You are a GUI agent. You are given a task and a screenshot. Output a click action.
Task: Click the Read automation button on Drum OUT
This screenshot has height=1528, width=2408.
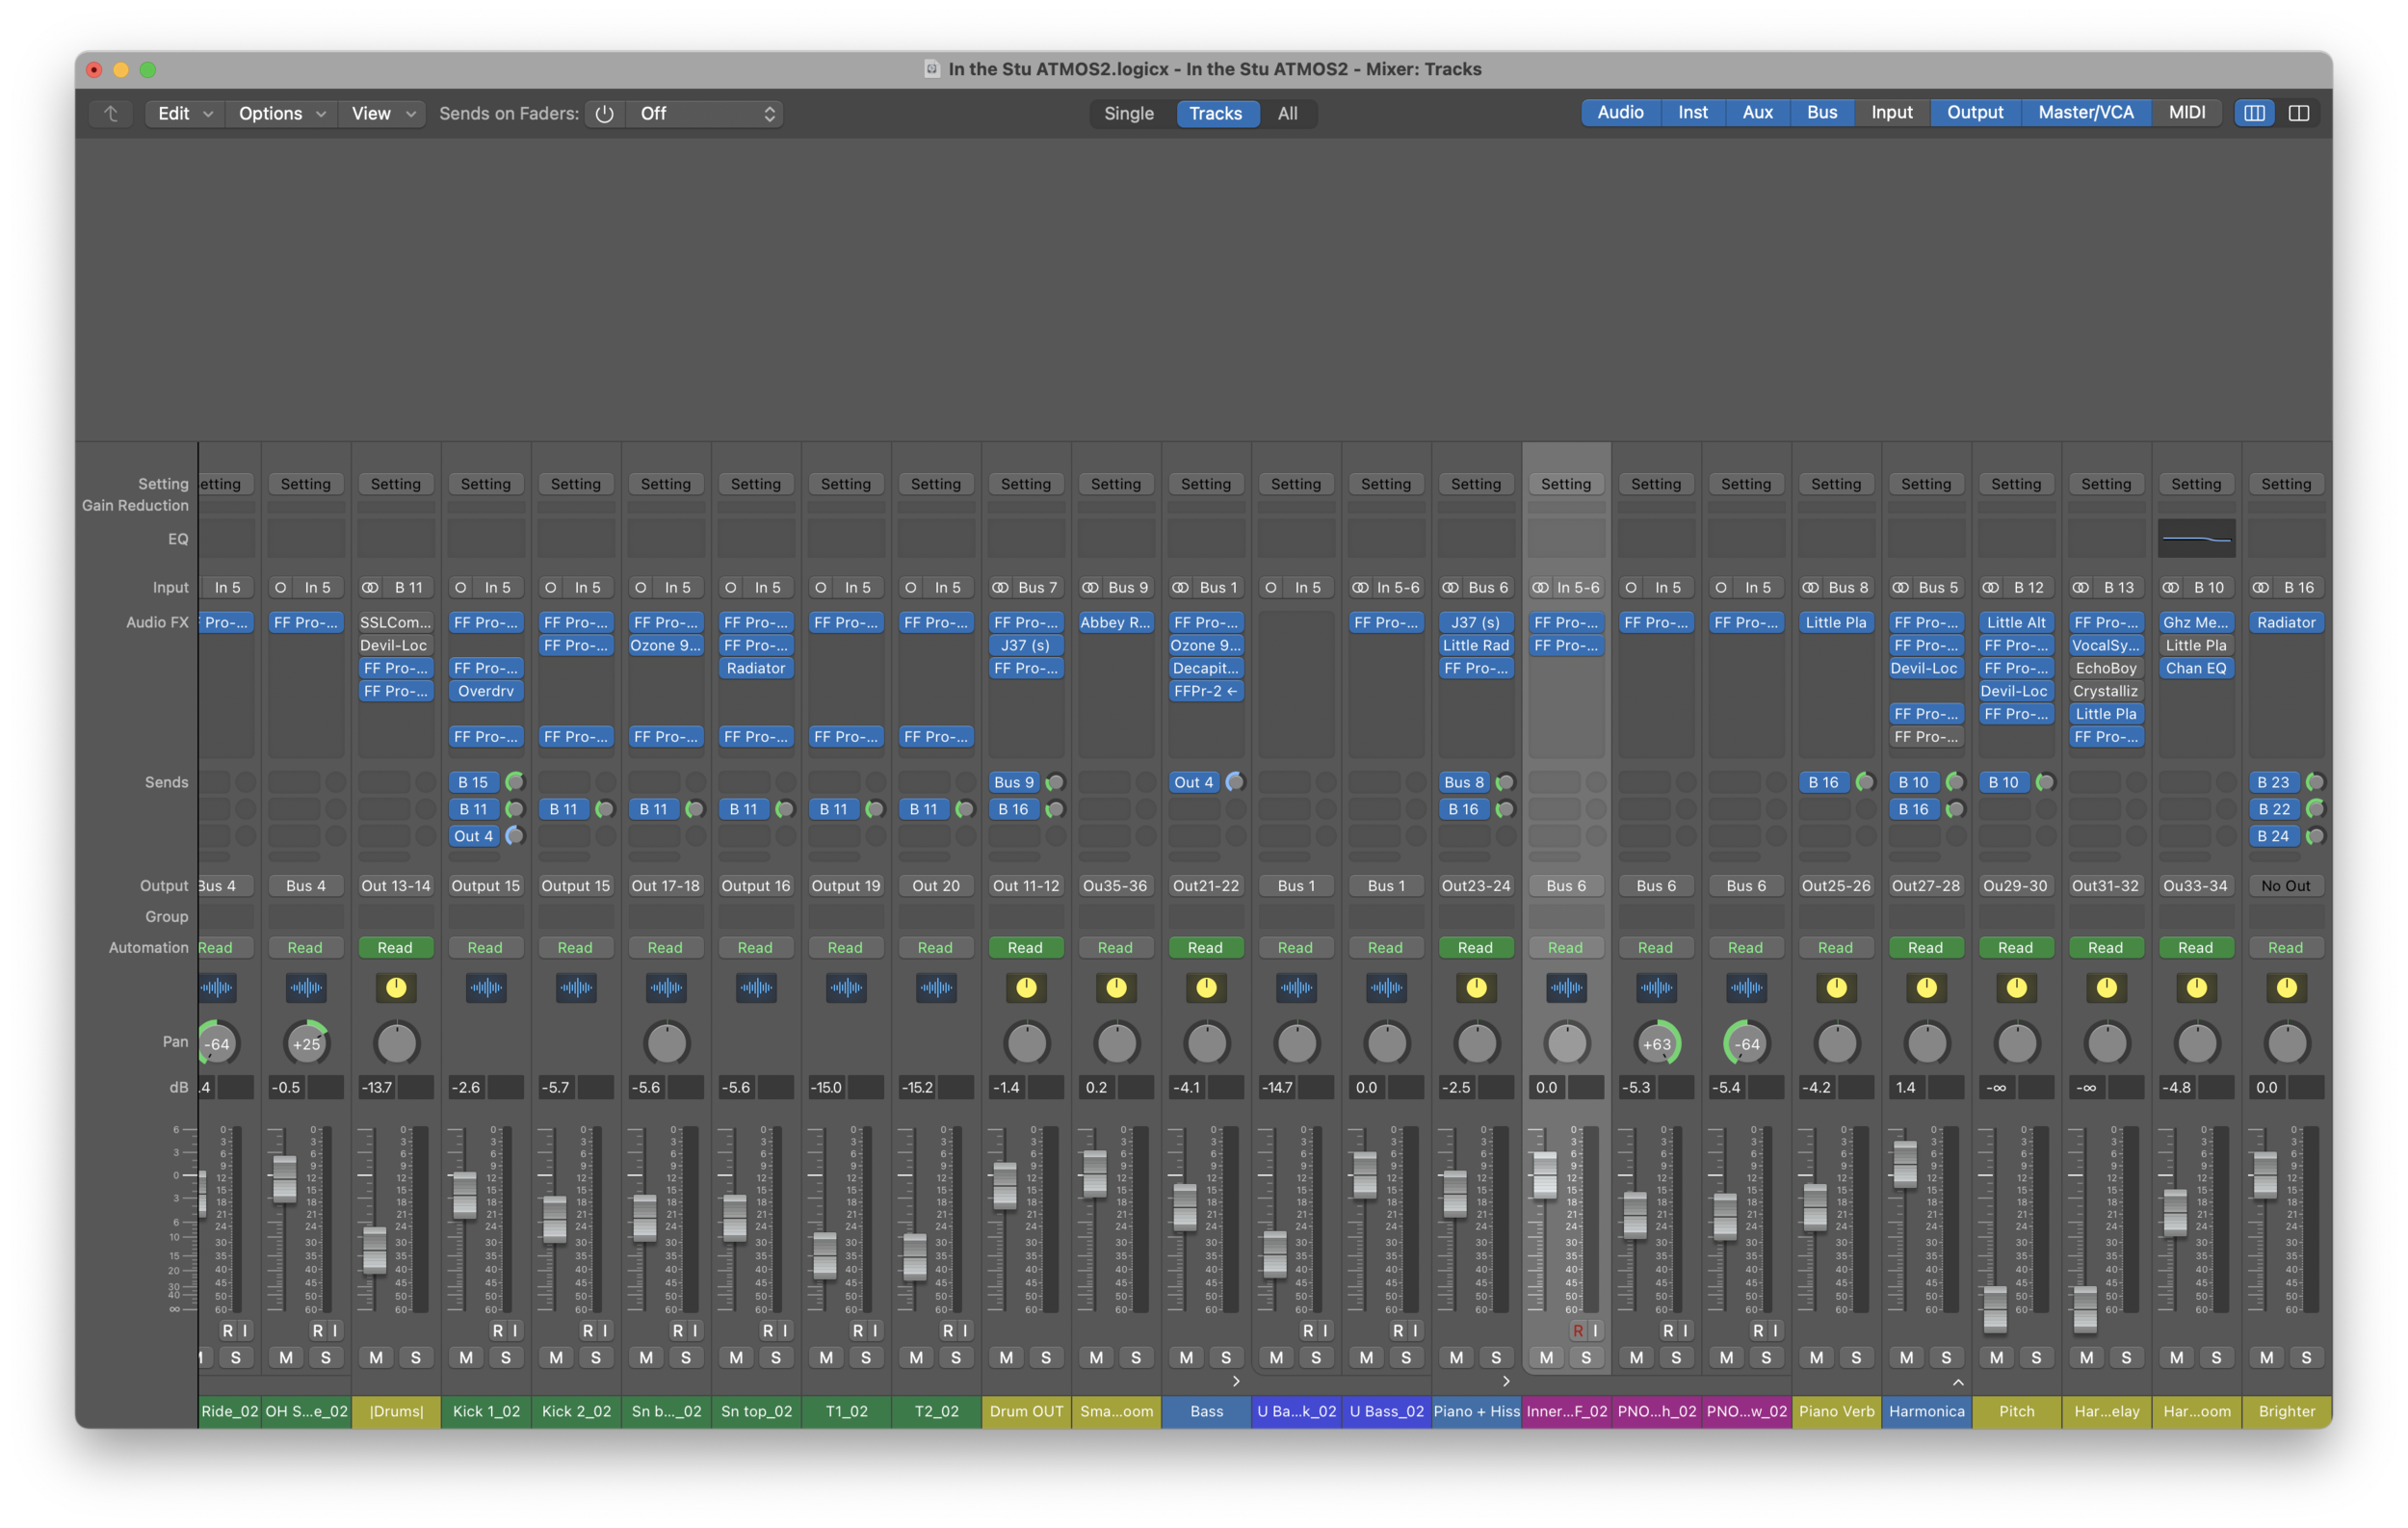(1025, 947)
